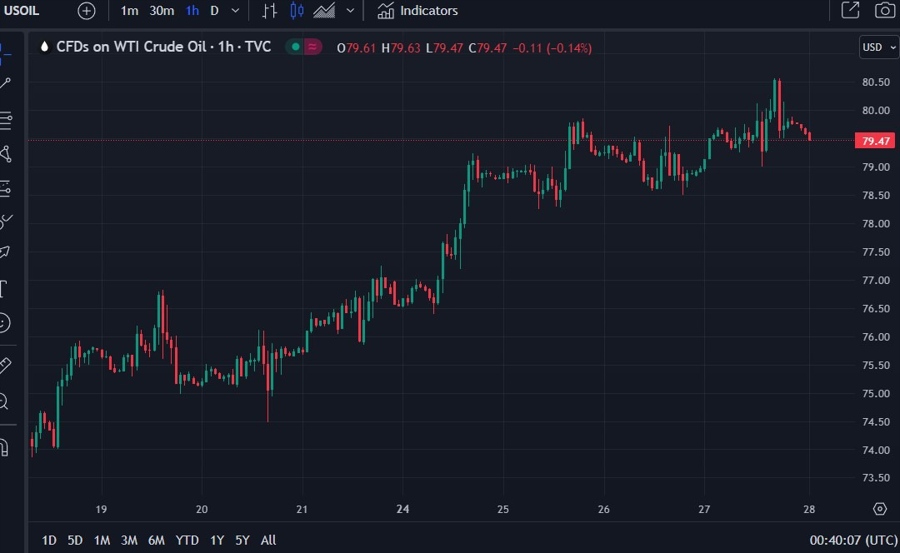The image size is (900, 553).
Task: Switch to the 30m timeframe
Action: click(161, 10)
